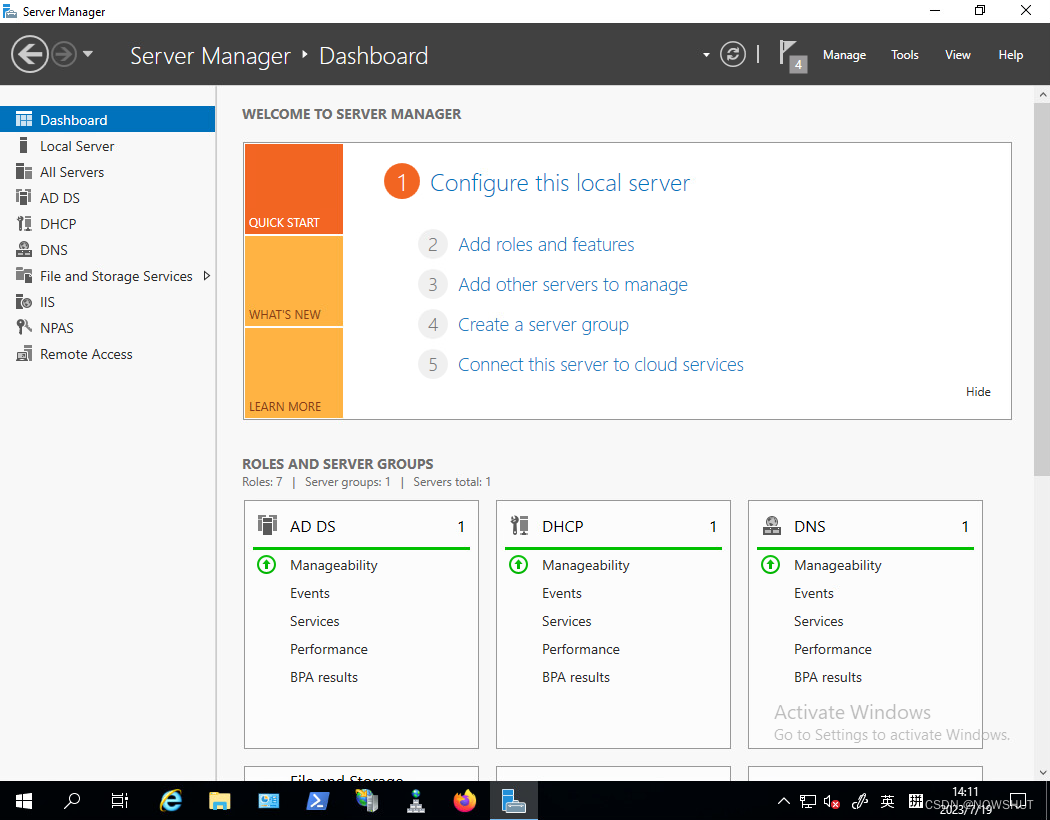Open AD DS tile title
Viewport: 1050px width, 820px height.
313,527
